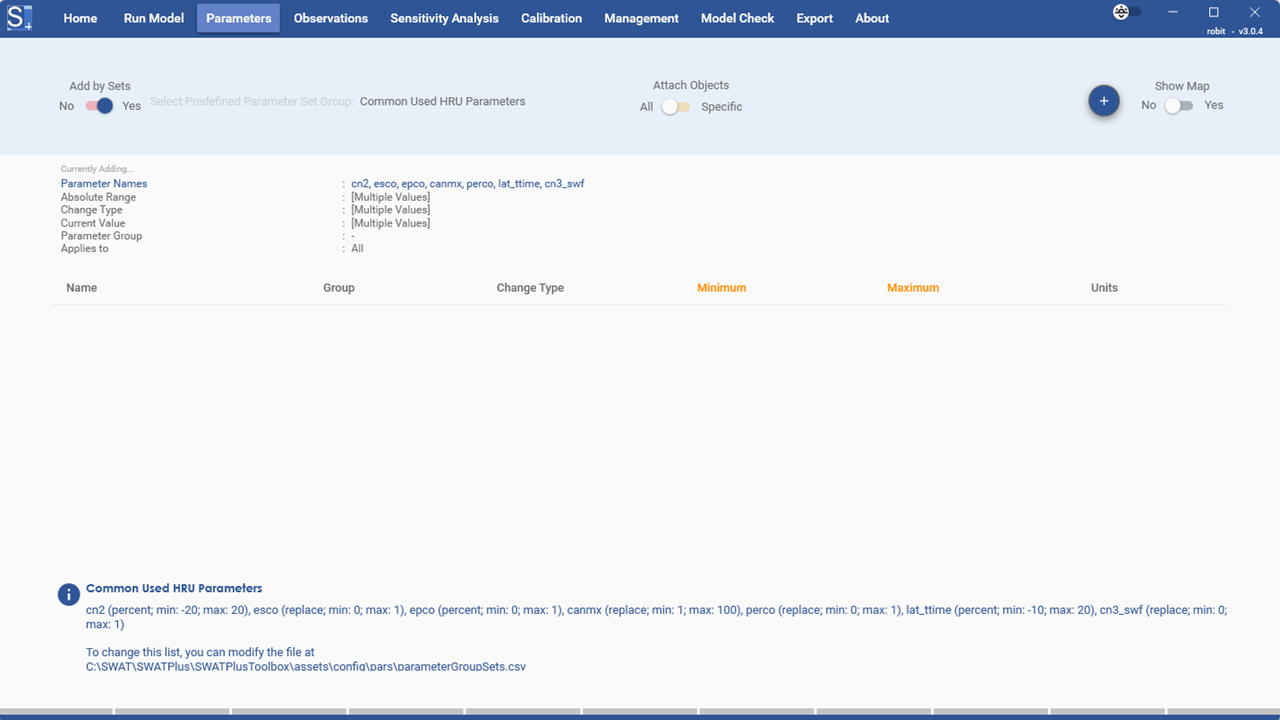
Task: Click the 'No' label beside Add by Sets
Action: 67,106
